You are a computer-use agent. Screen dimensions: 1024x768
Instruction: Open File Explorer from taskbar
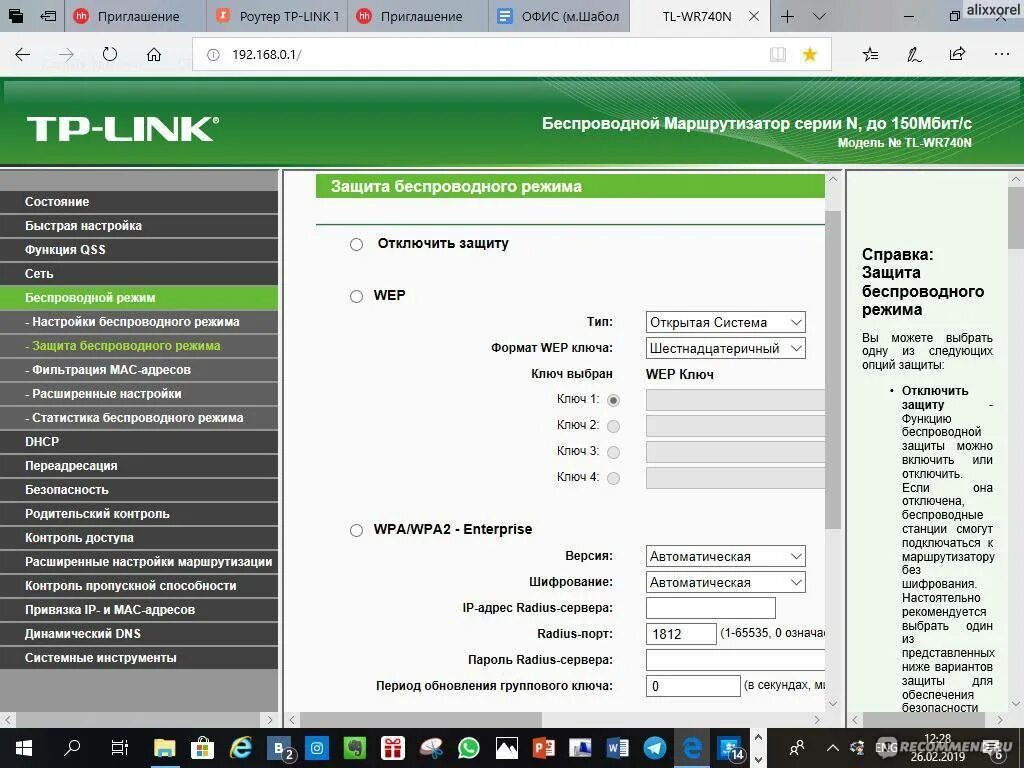point(165,748)
